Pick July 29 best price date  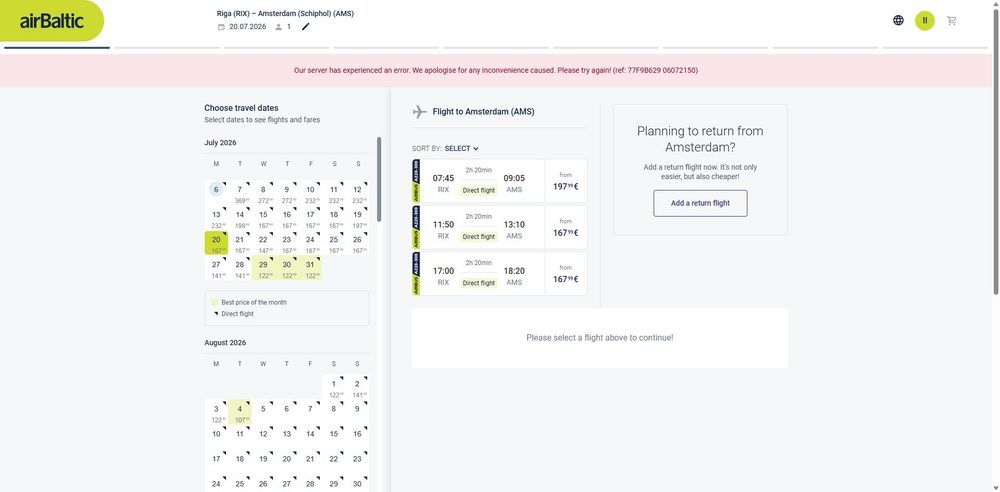click(x=263, y=269)
